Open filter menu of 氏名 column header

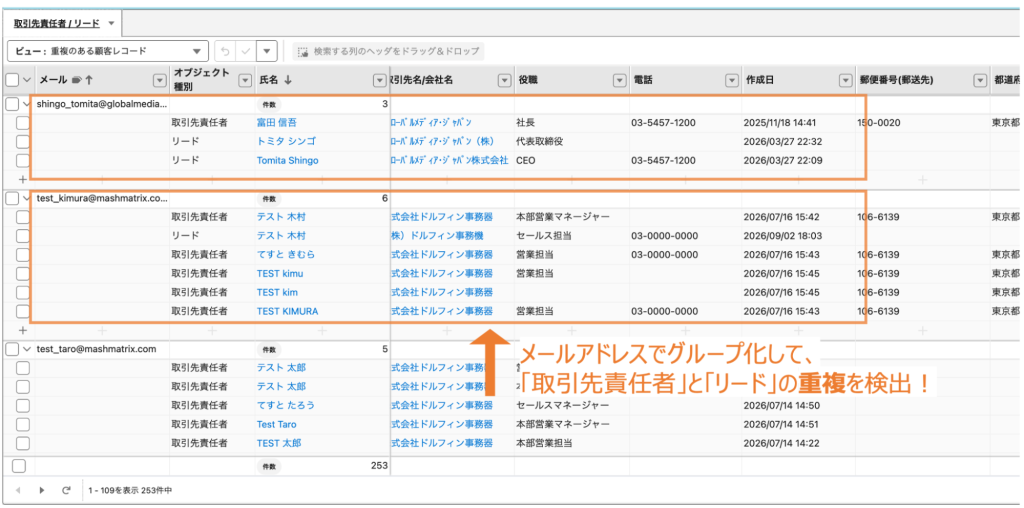point(379,80)
